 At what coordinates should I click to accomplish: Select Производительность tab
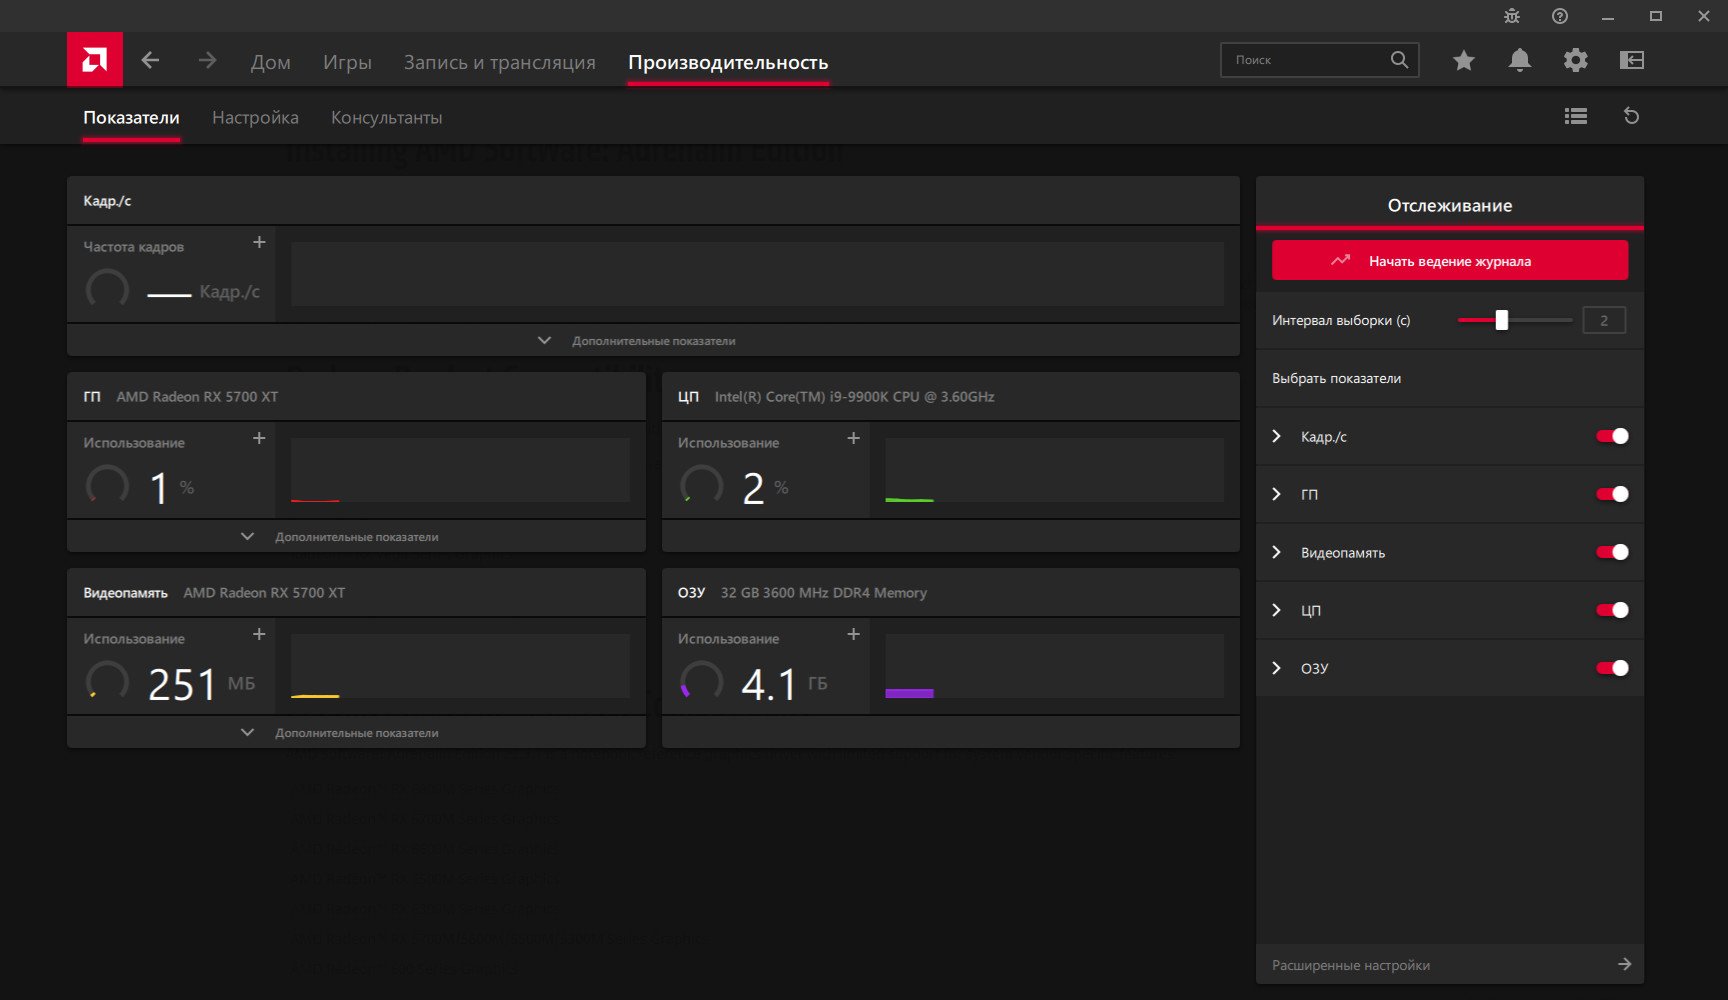click(728, 62)
